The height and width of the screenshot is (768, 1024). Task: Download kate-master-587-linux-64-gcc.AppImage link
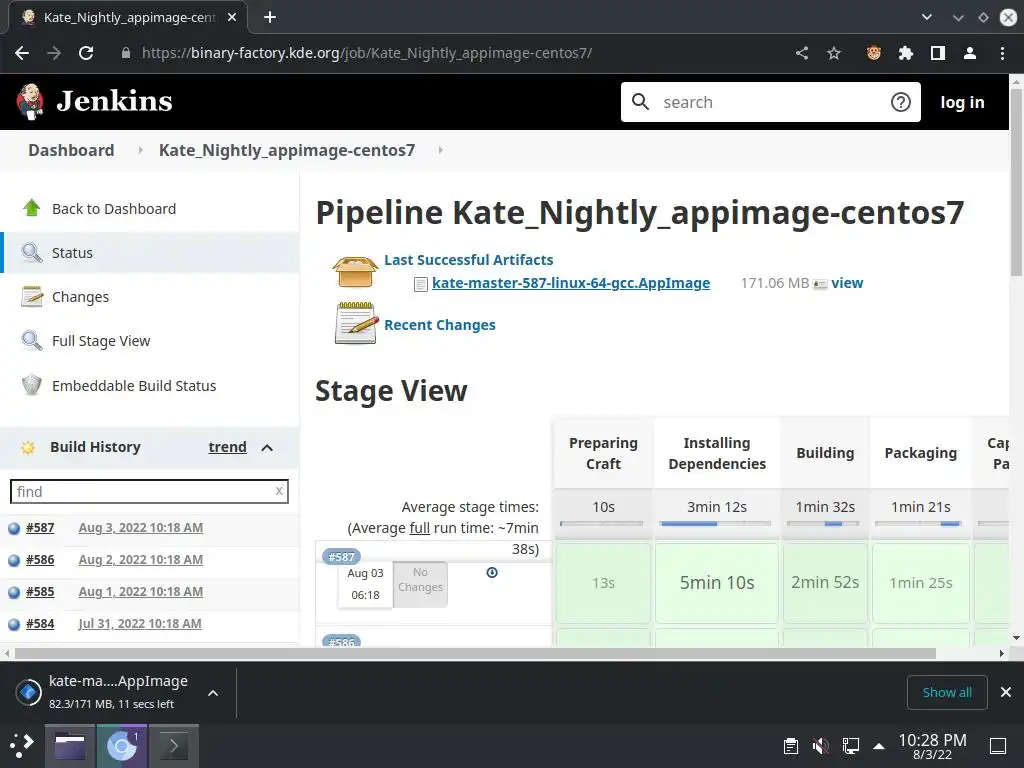pyautogui.click(x=570, y=283)
